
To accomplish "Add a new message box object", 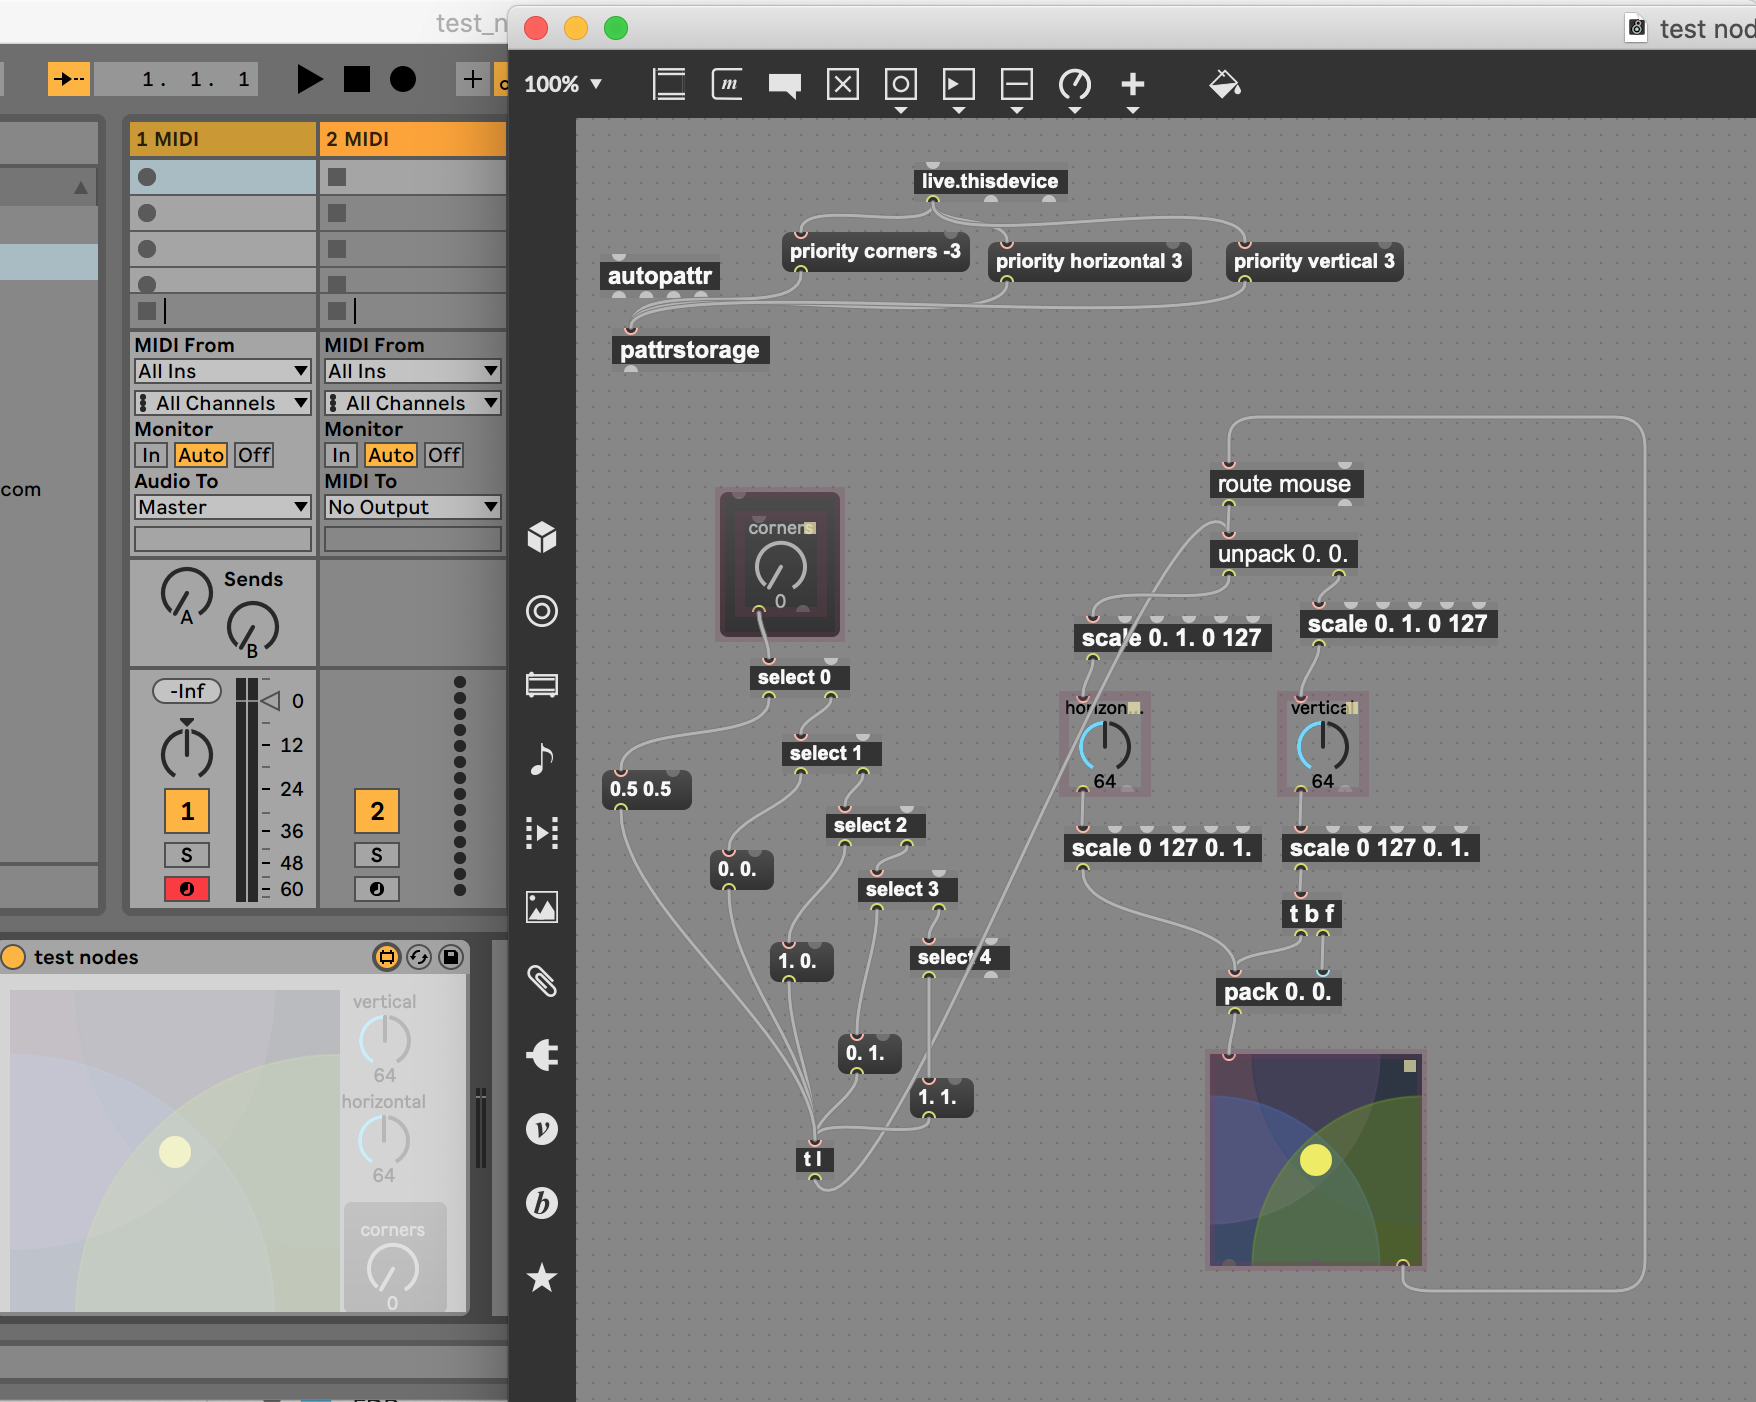I will pyautogui.click(x=727, y=85).
